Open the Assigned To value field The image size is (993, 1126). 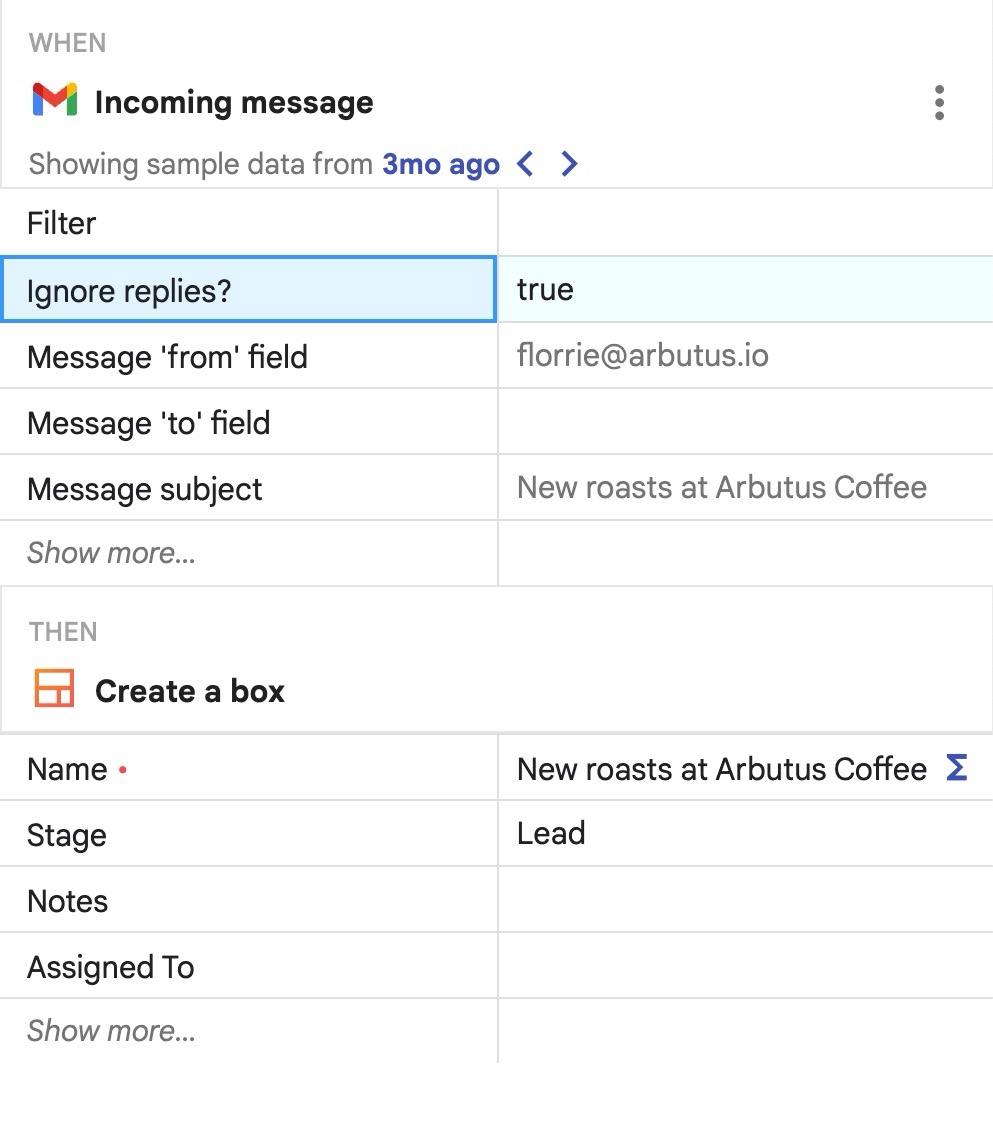(745, 966)
